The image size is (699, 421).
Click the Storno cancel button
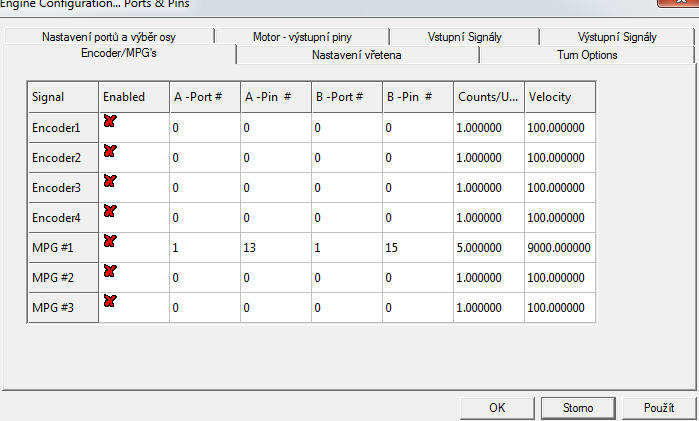[577, 407]
